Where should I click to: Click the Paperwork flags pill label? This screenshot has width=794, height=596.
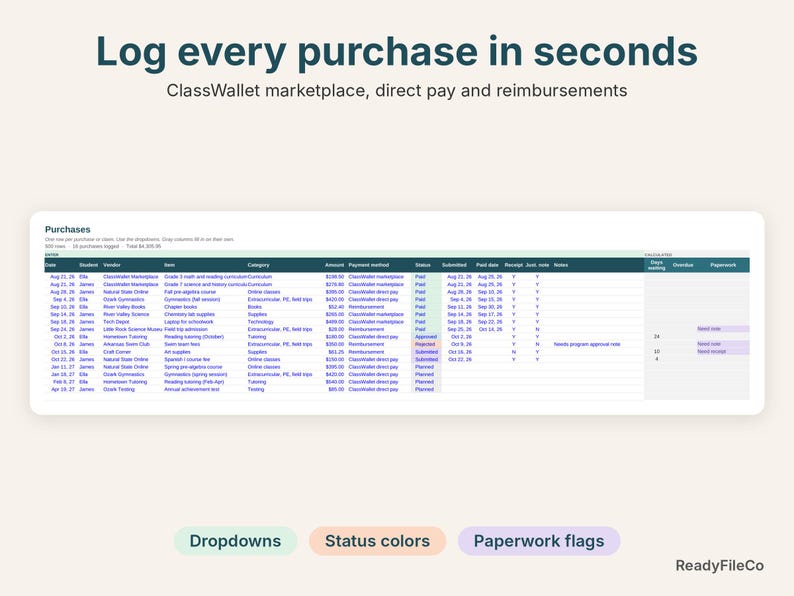(539, 541)
